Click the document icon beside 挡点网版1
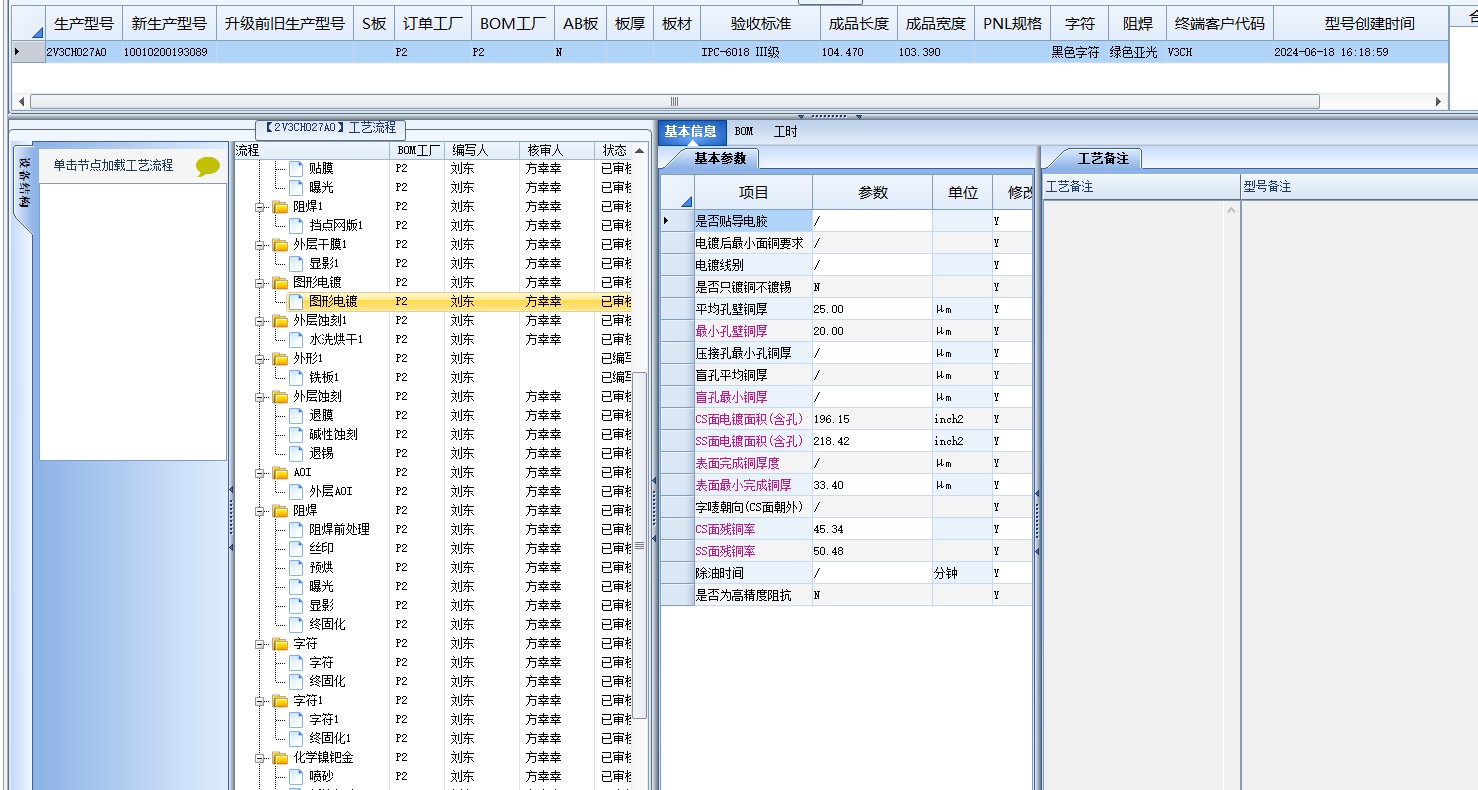Viewport: 1478px width, 790px height. pos(296,225)
